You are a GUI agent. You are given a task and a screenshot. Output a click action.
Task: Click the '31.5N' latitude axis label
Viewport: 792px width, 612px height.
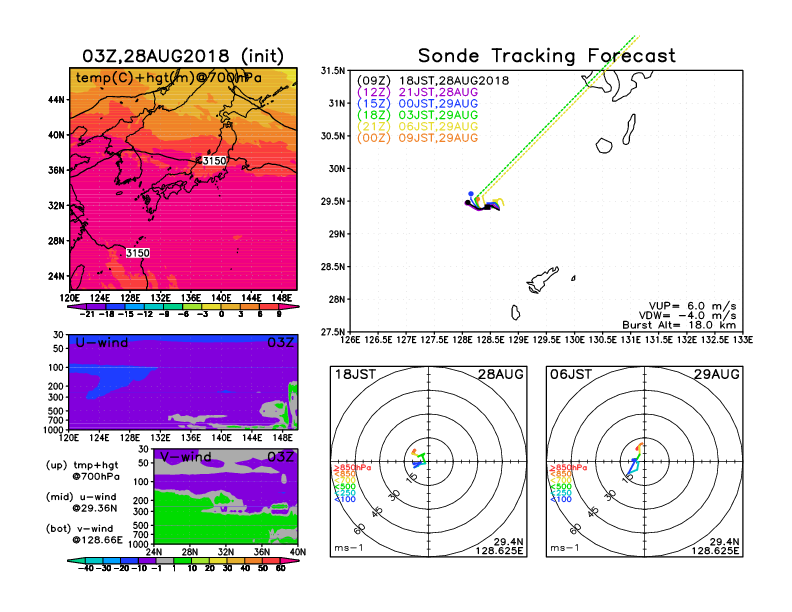point(334,71)
